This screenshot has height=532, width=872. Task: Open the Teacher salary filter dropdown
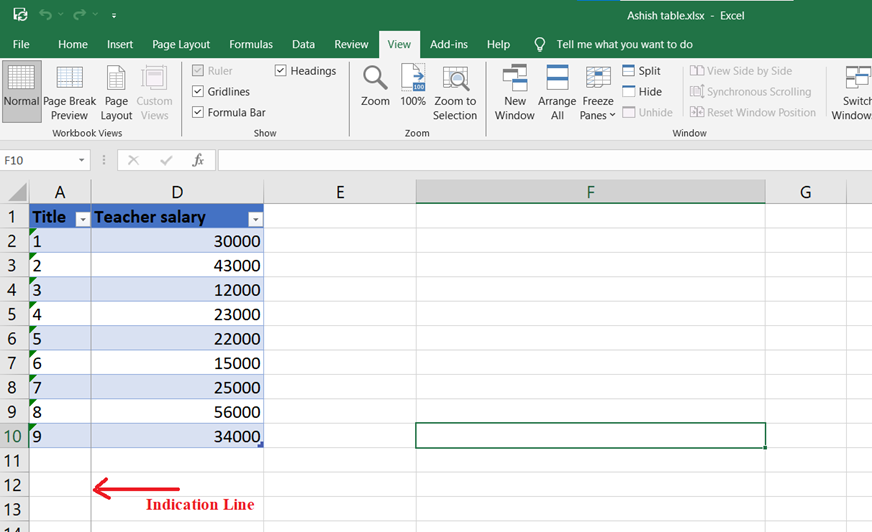[x=255, y=218]
